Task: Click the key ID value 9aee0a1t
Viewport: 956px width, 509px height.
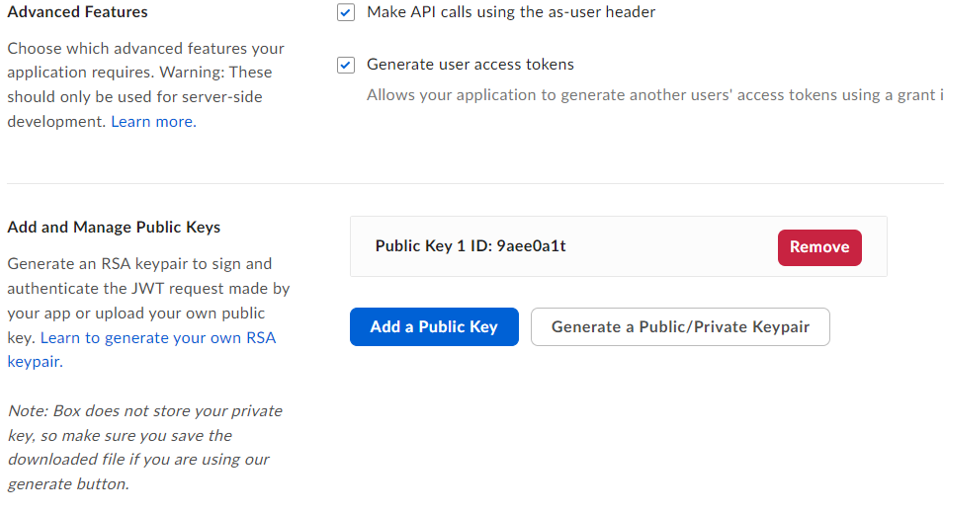Action: (531, 246)
